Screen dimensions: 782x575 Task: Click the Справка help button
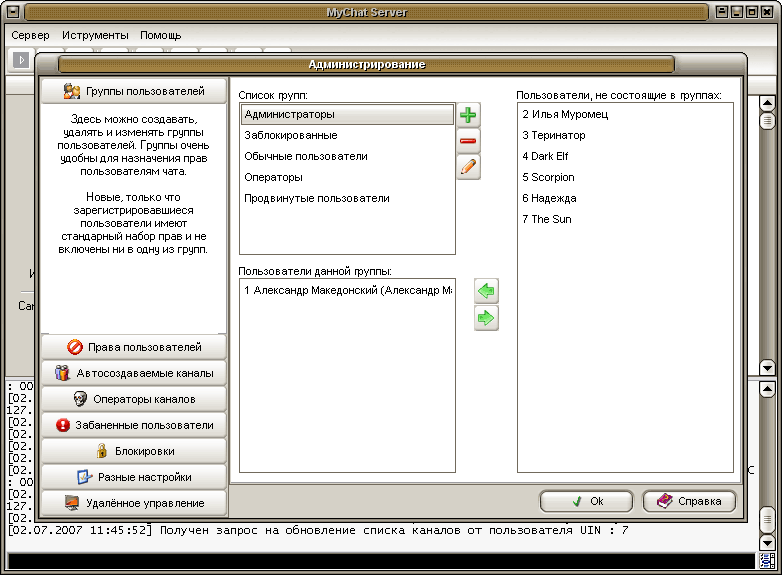point(689,501)
